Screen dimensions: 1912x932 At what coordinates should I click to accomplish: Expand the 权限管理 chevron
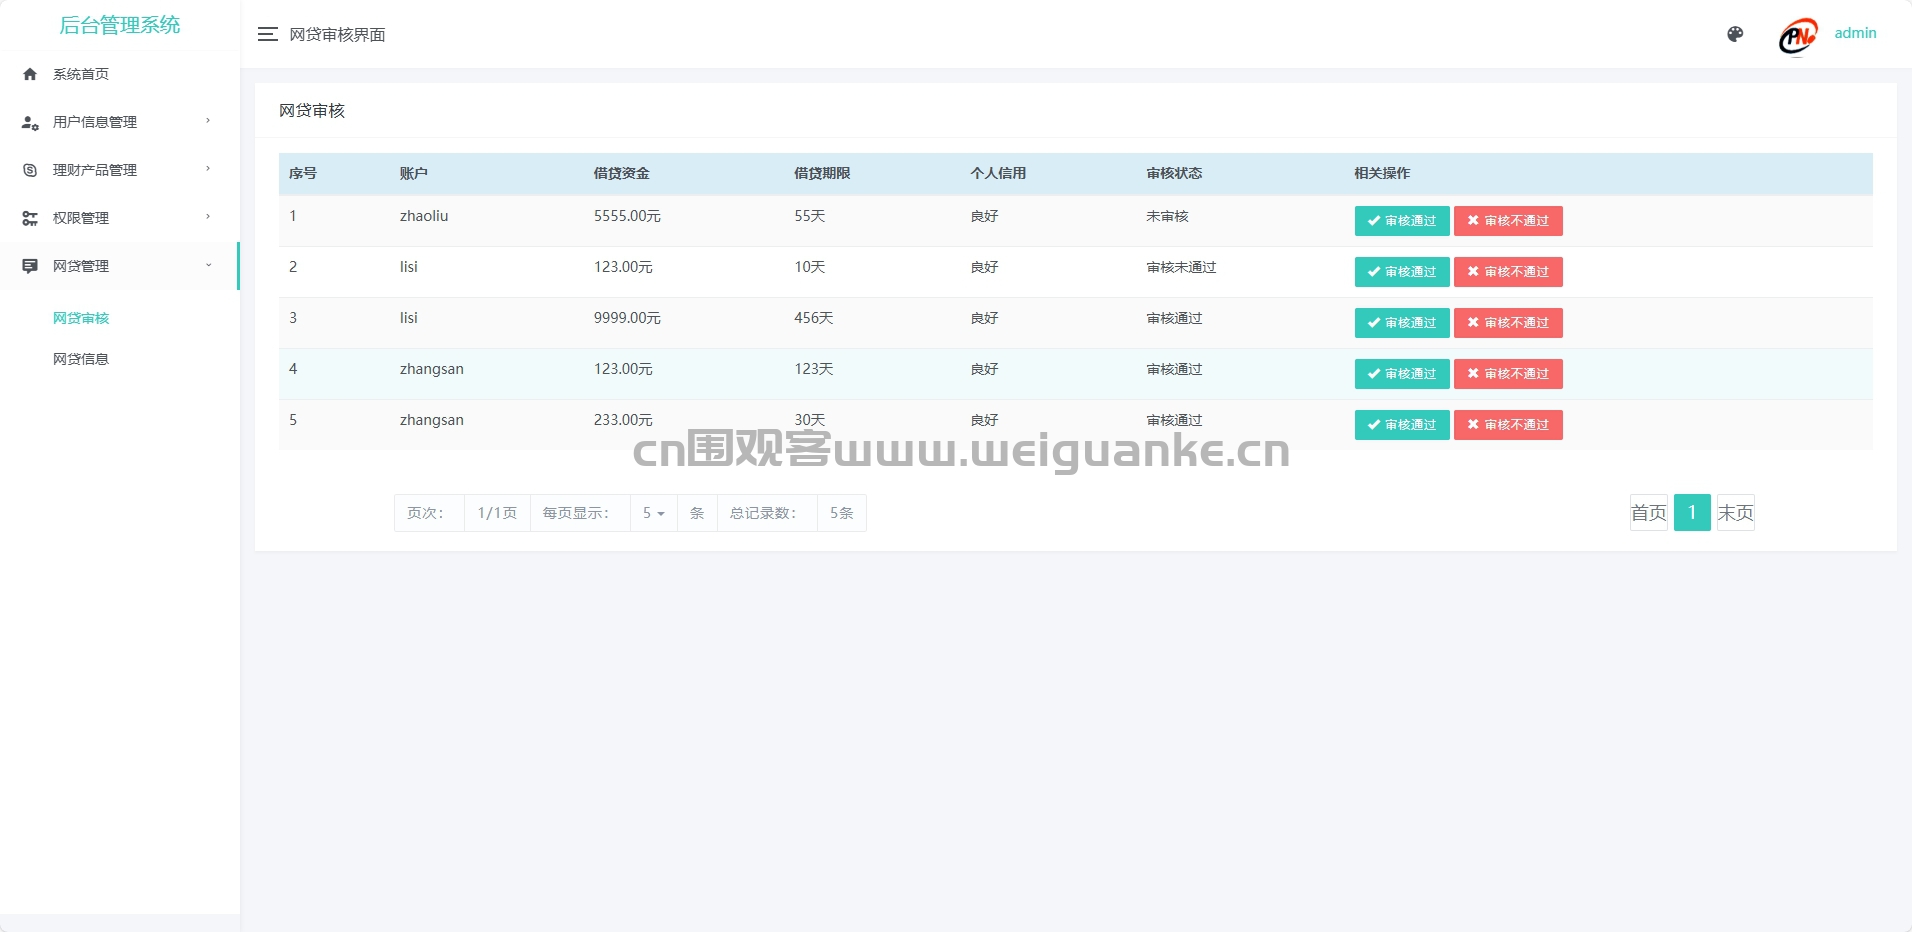pyautogui.click(x=208, y=217)
